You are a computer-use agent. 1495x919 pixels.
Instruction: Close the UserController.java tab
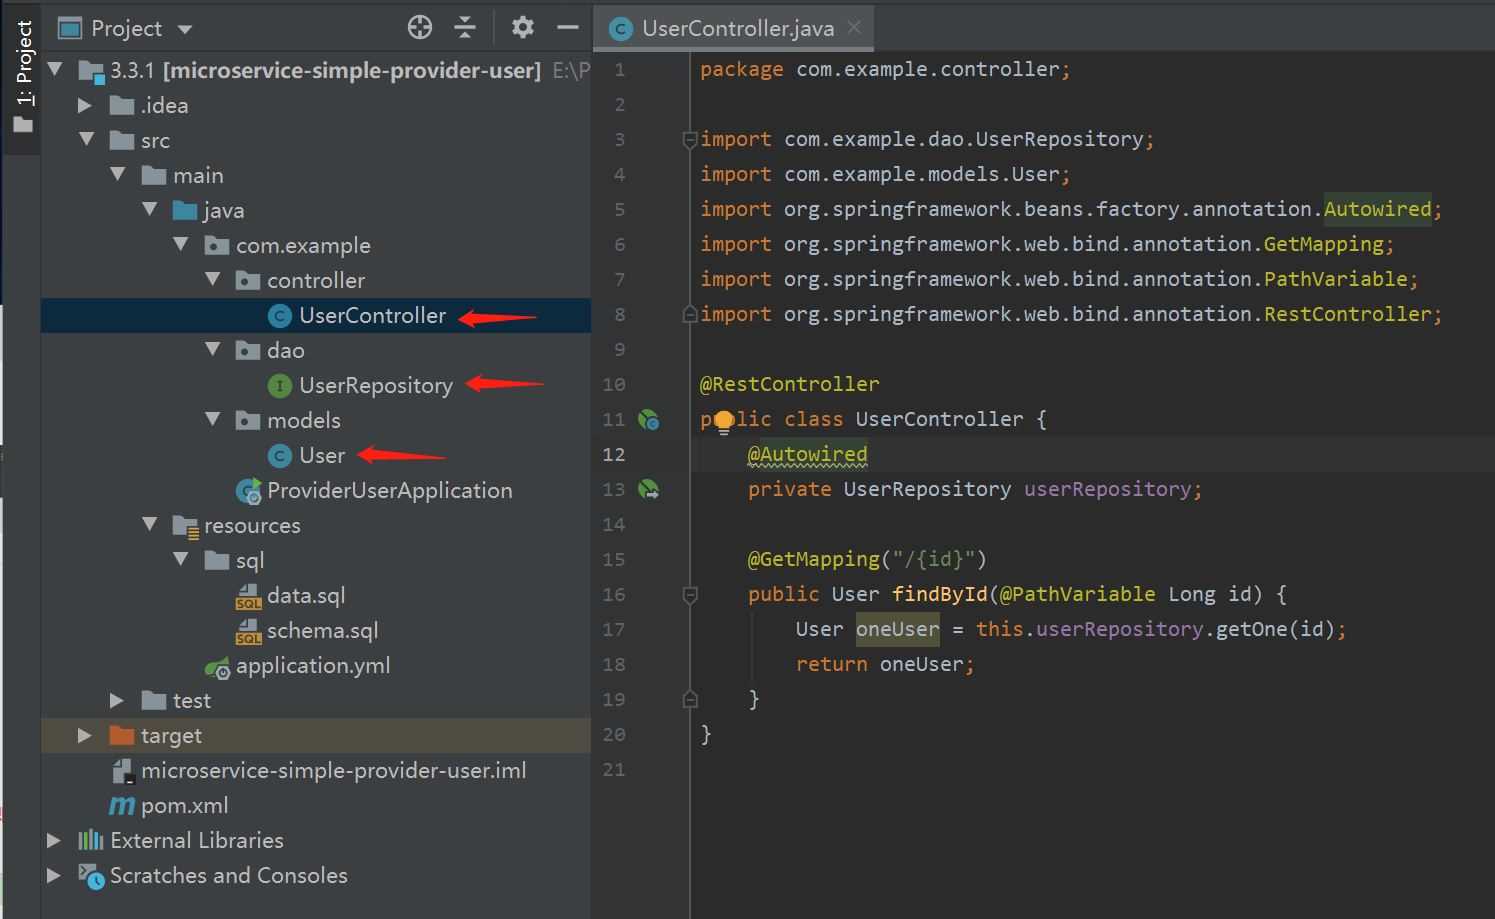854,28
